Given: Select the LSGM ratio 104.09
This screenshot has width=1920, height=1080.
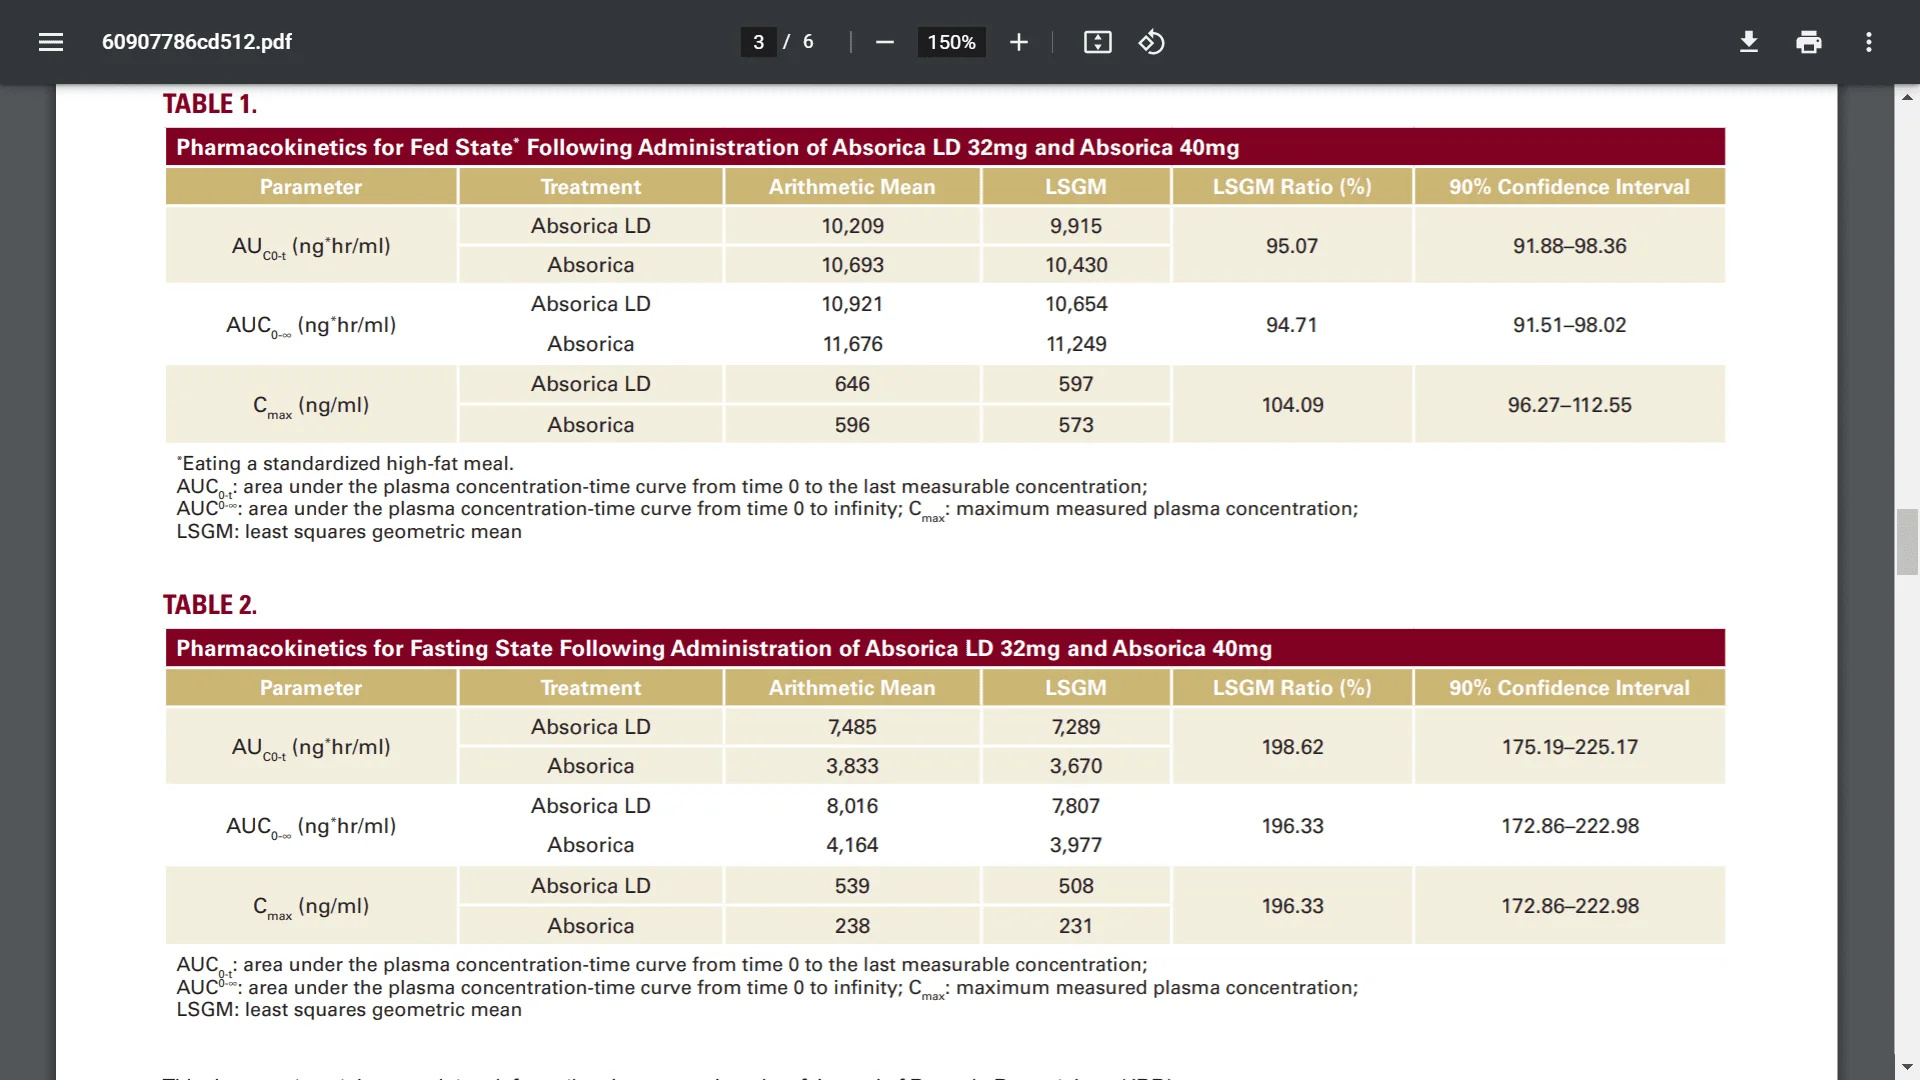Looking at the screenshot, I should click(1293, 405).
